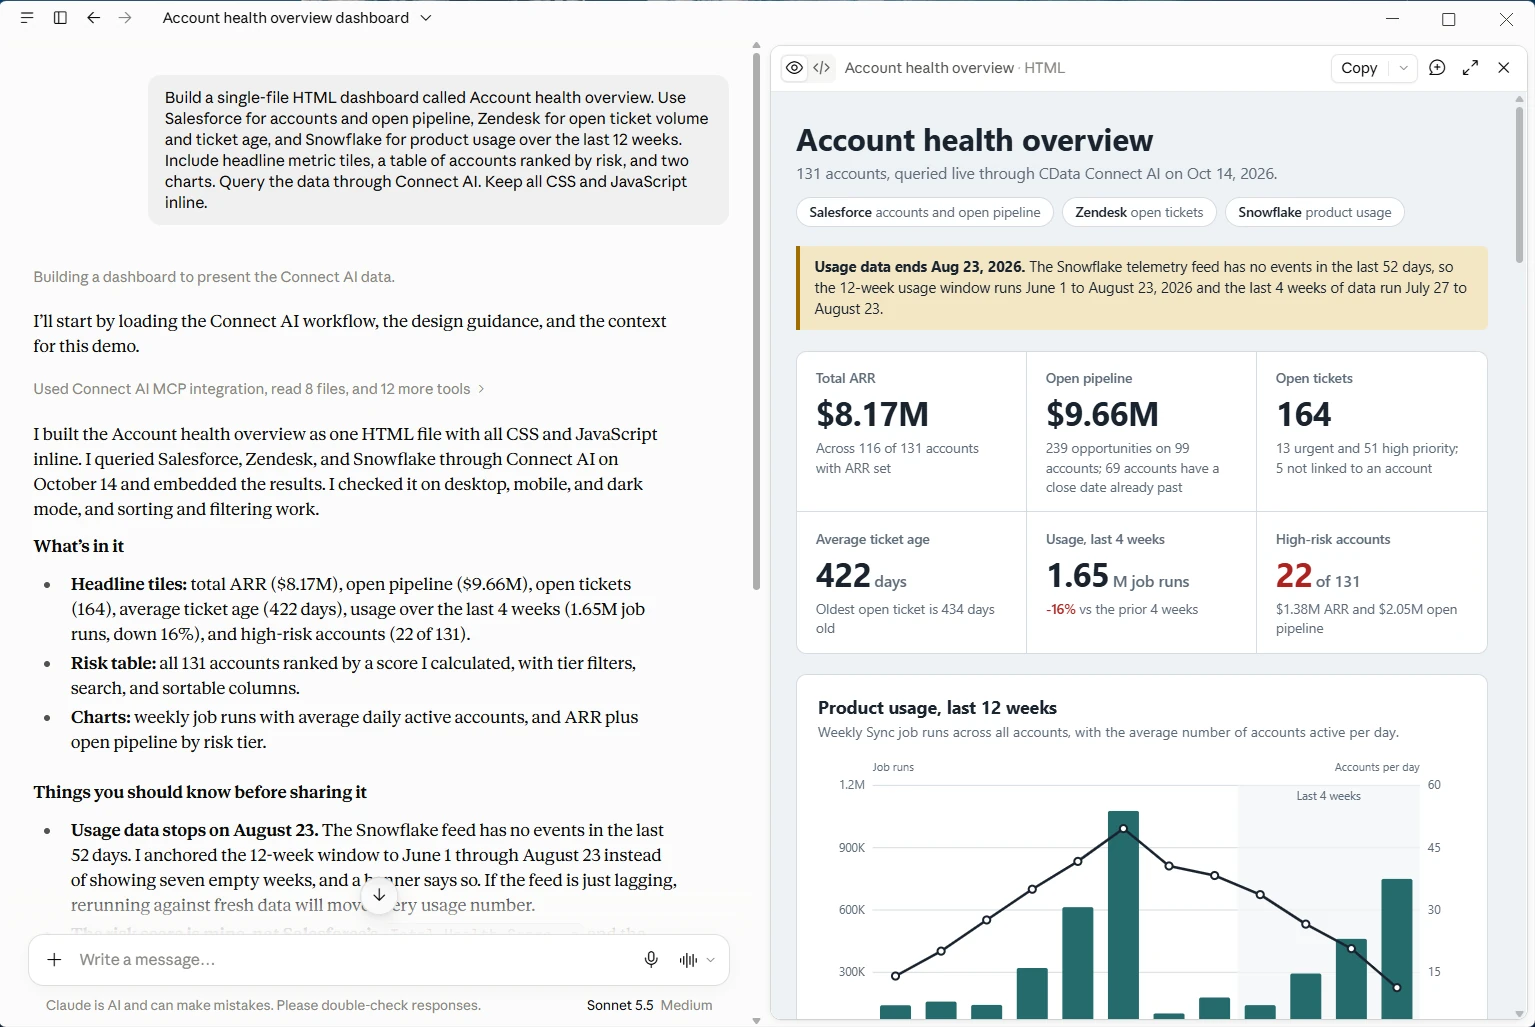1535x1027 pixels.
Task: Click the Total ARR $8.17M value
Action: [872, 414]
